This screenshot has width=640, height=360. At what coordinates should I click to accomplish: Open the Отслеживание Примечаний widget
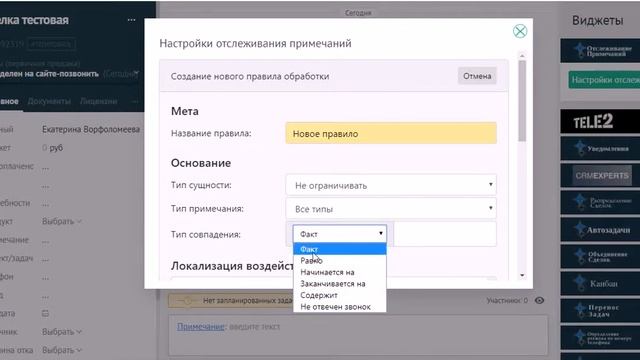(x=600, y=51)
